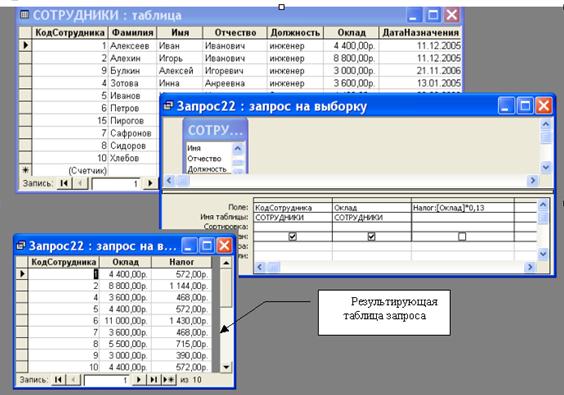
Task: Click Алексеев cell in СОТРУДНИКИ table
Action: click(132, 46)
